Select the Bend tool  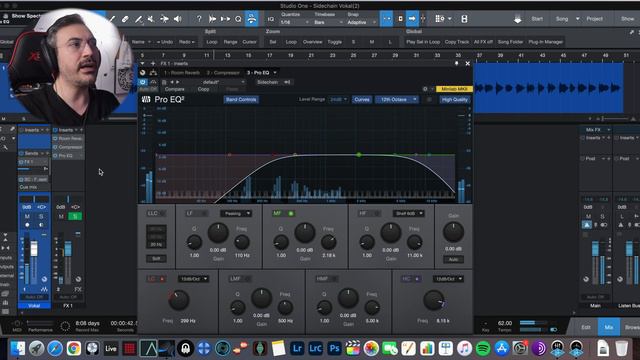coord(164,19)
